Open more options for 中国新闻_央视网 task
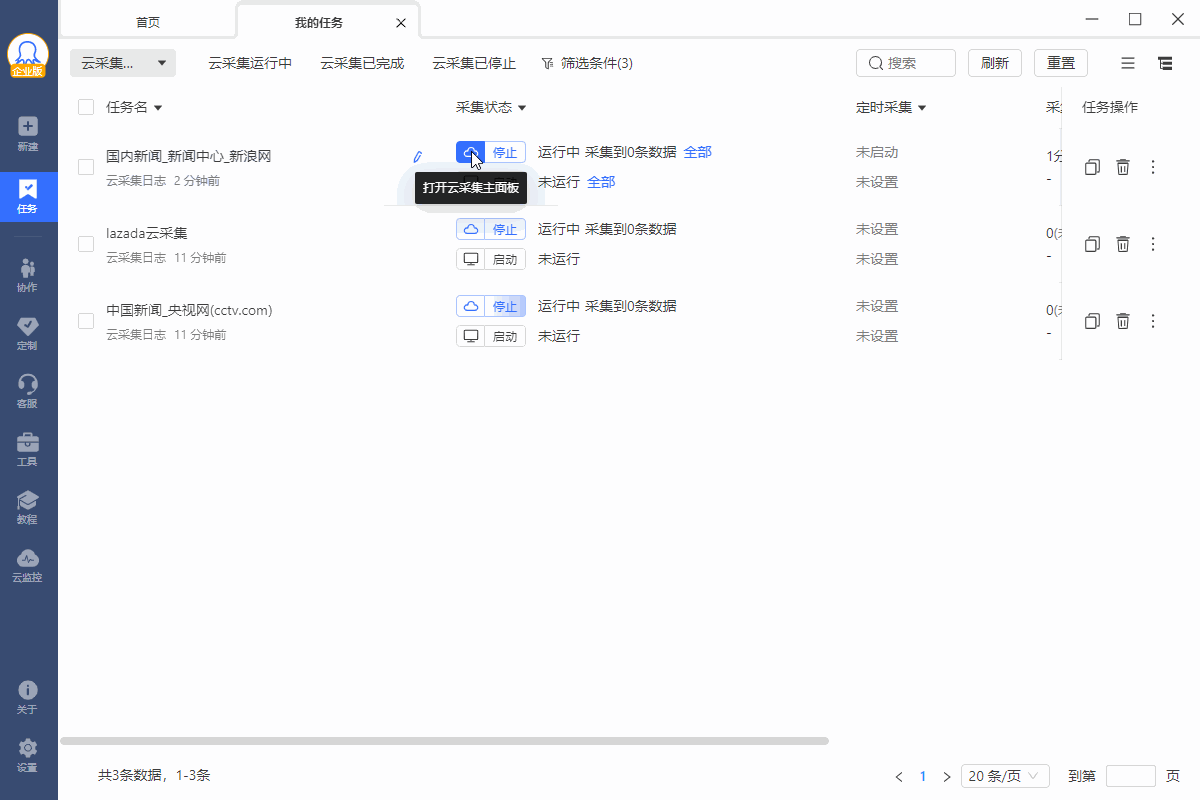 click(x=1153, y=321)
